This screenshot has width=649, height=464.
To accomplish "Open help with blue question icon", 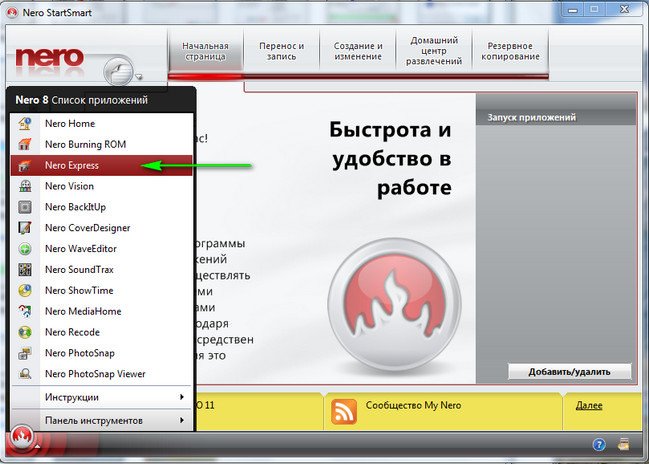I will [599, 445].
